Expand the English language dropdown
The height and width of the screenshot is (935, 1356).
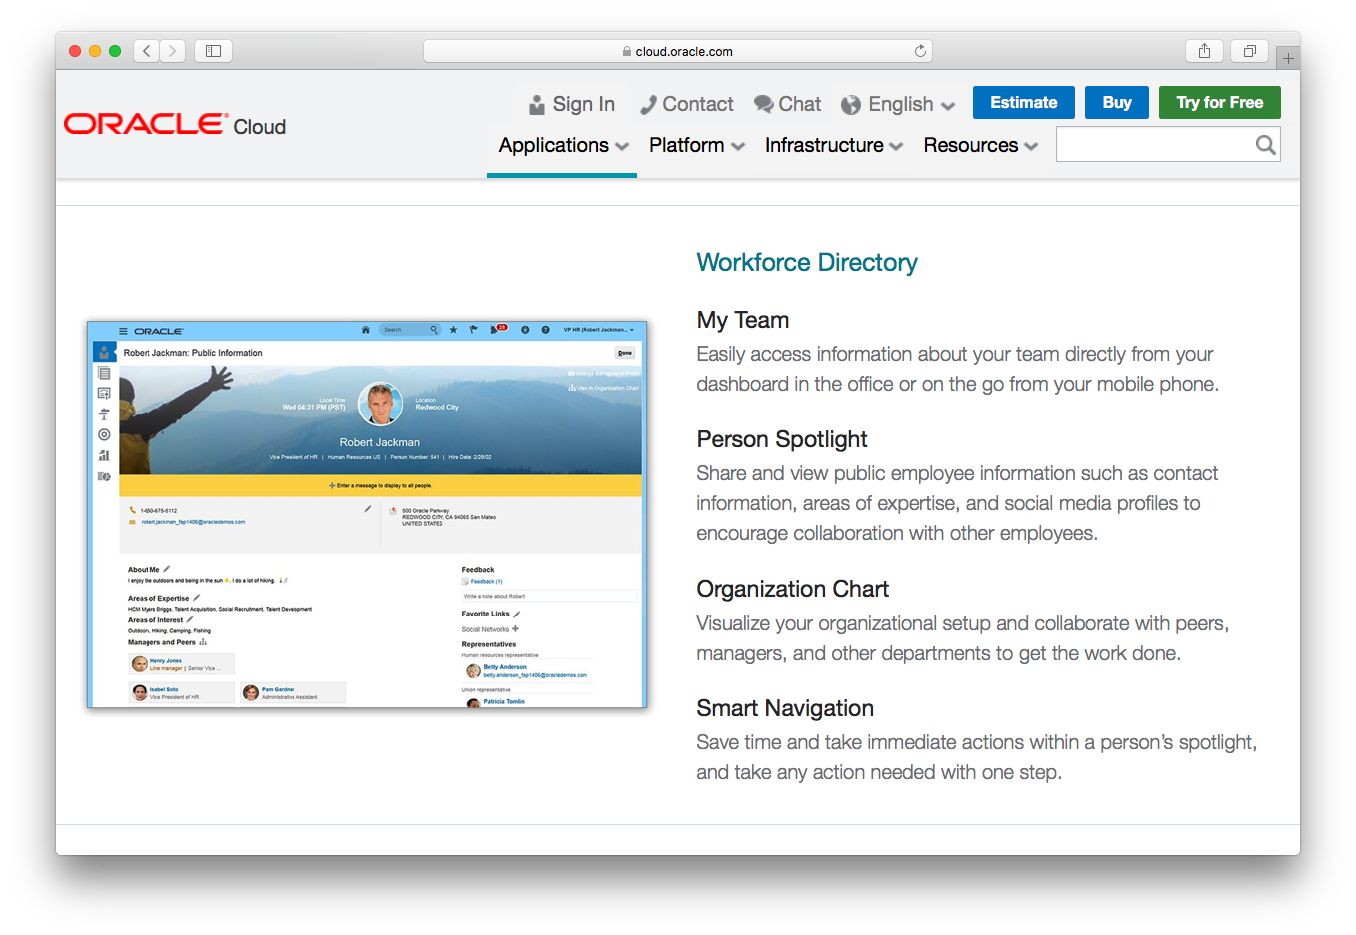click(911, 104)
